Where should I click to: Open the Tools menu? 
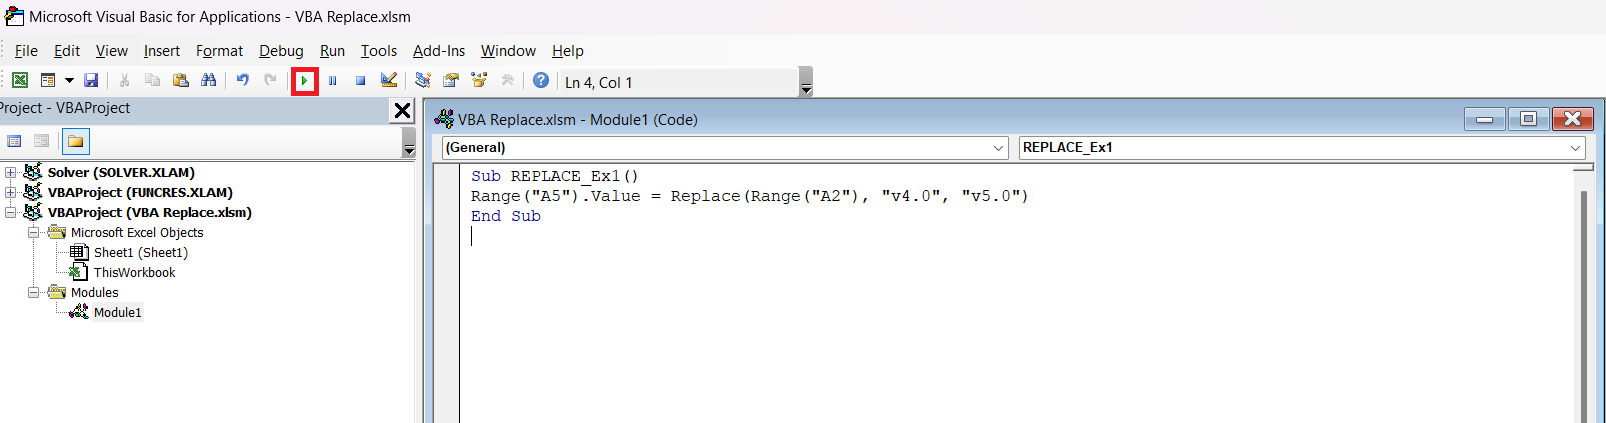tap(379, 51)
